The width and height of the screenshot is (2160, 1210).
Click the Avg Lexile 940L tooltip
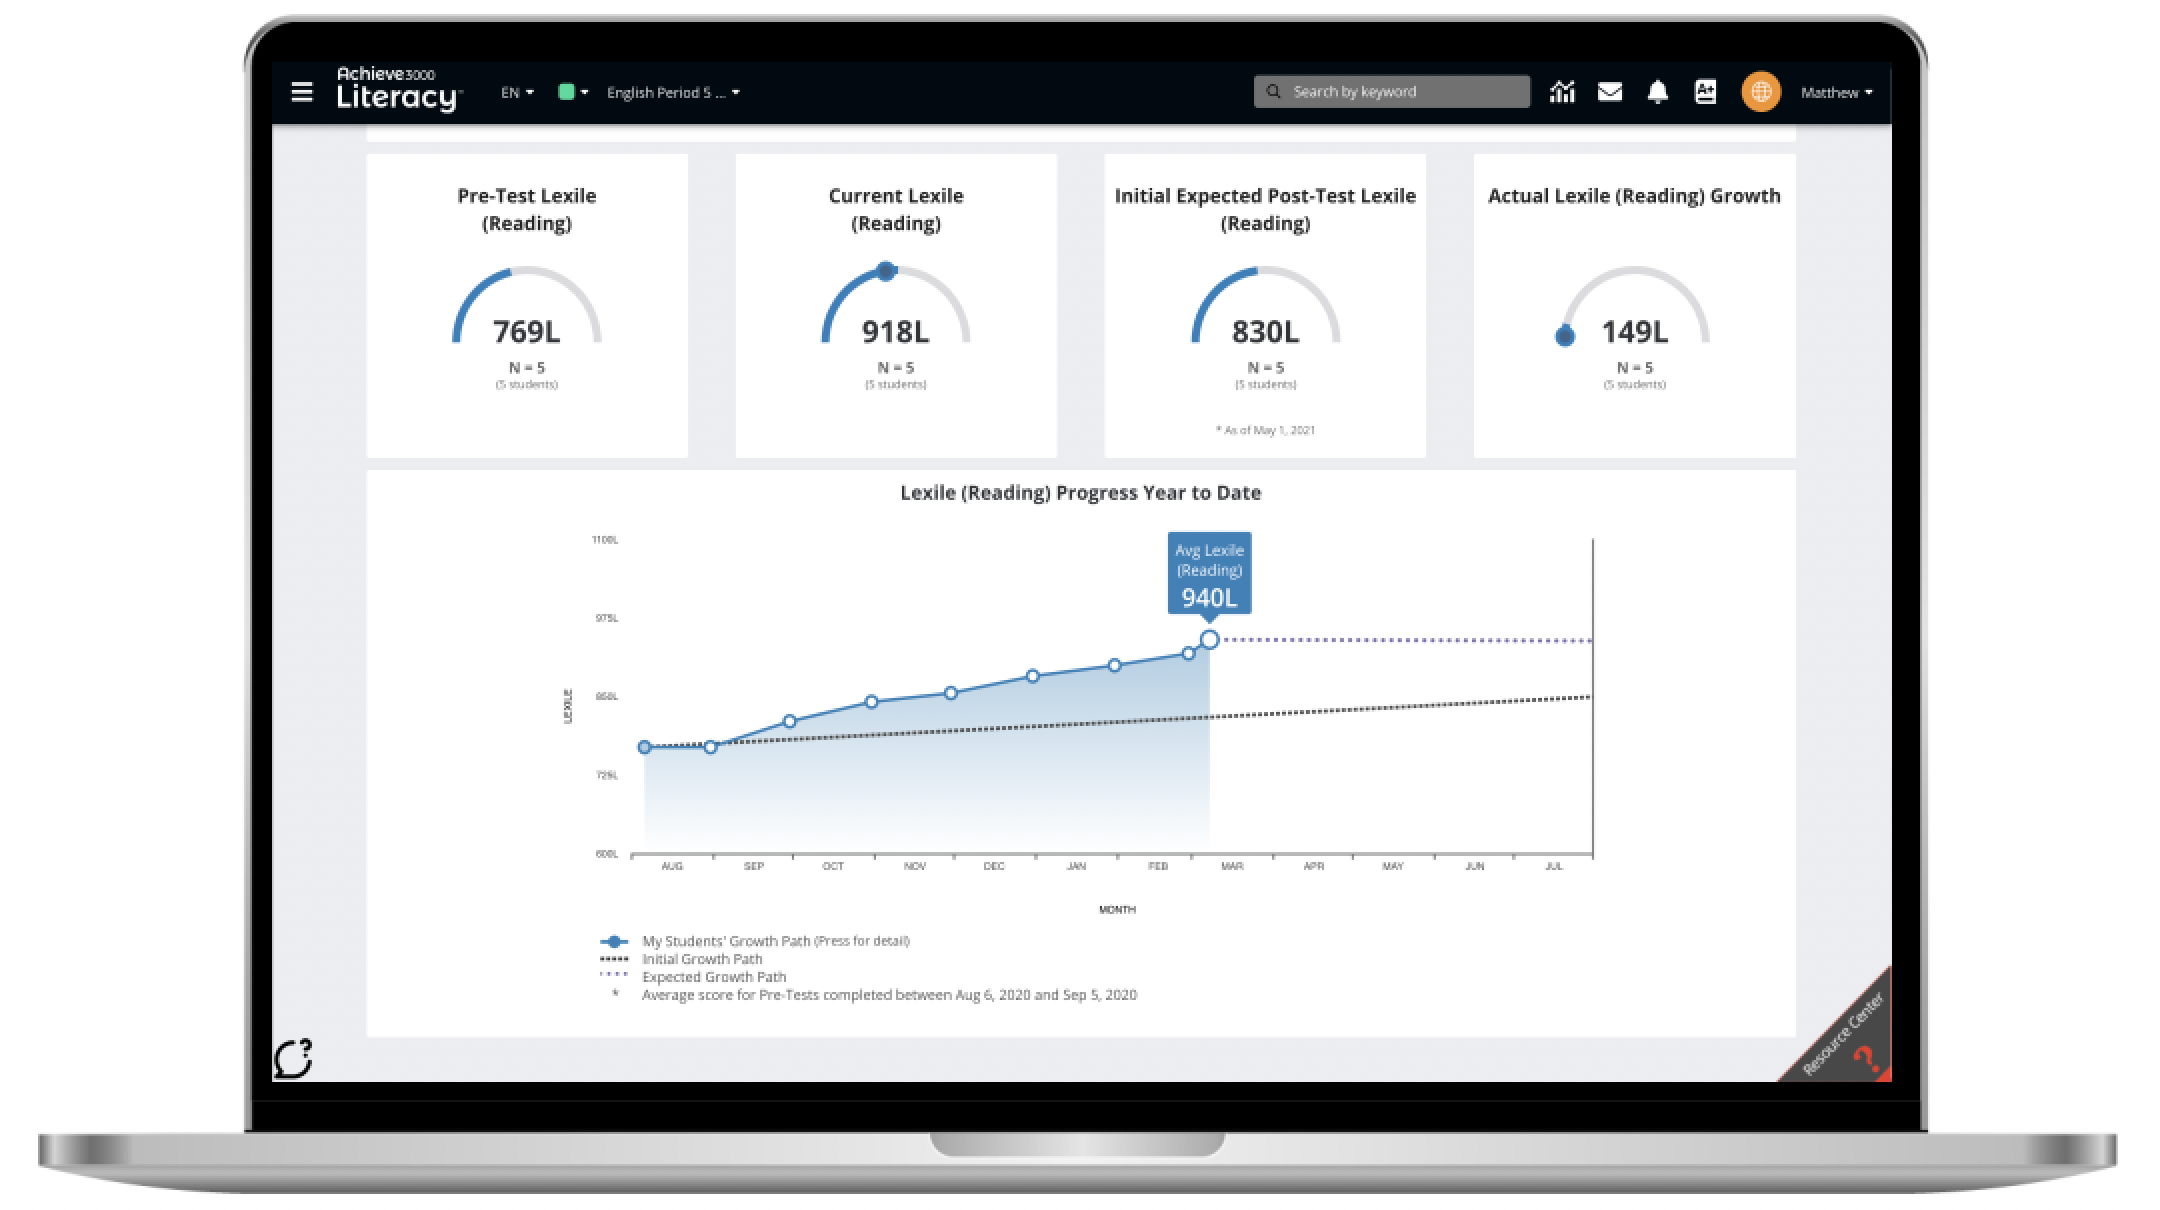pyautogui.click(x=1209, y=573)
